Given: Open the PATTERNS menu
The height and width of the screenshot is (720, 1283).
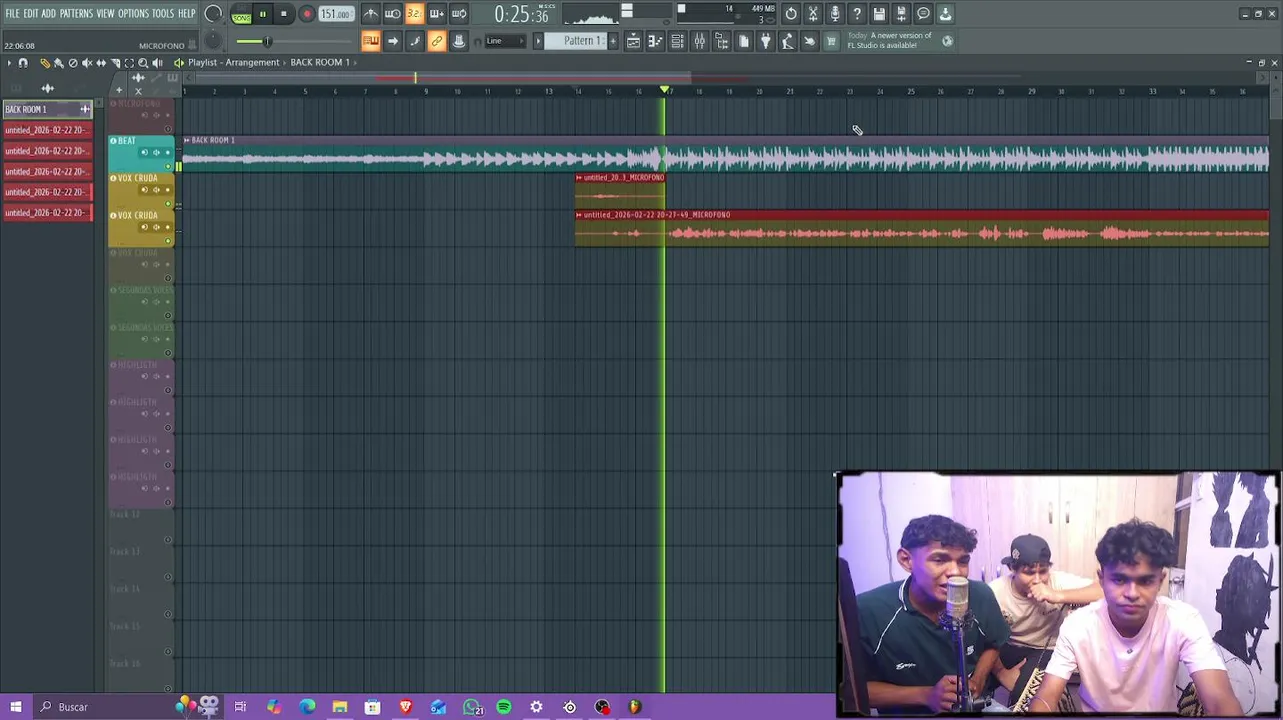Looking at the screenshot, I should tap(76, 14).
